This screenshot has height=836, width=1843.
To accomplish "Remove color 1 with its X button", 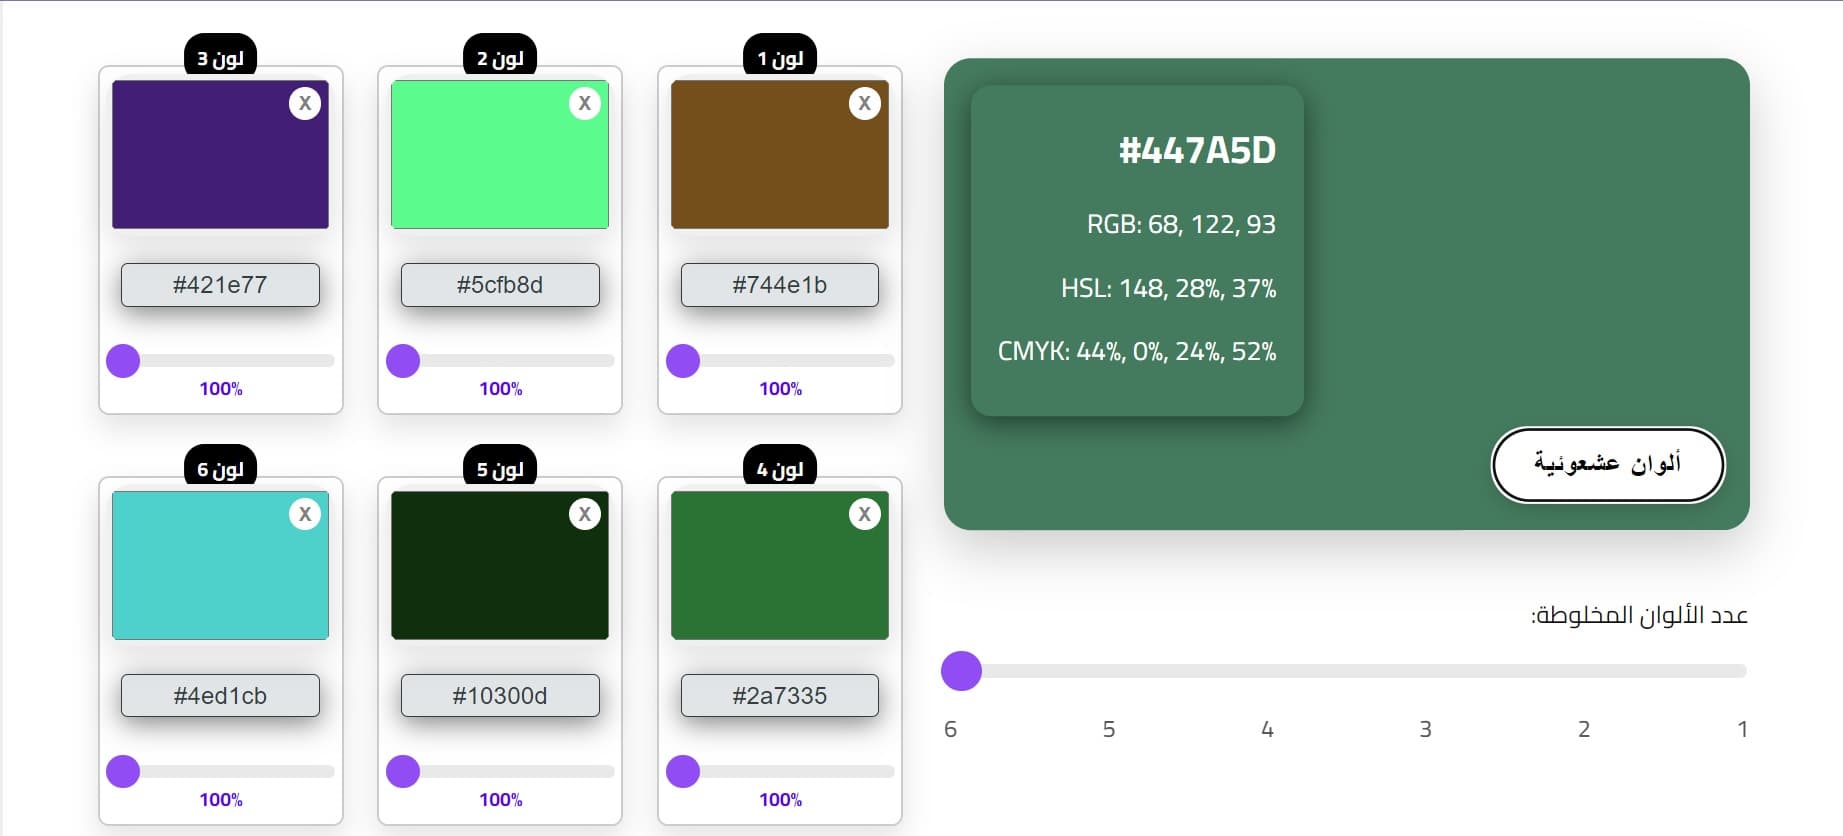I will [865, 103].
